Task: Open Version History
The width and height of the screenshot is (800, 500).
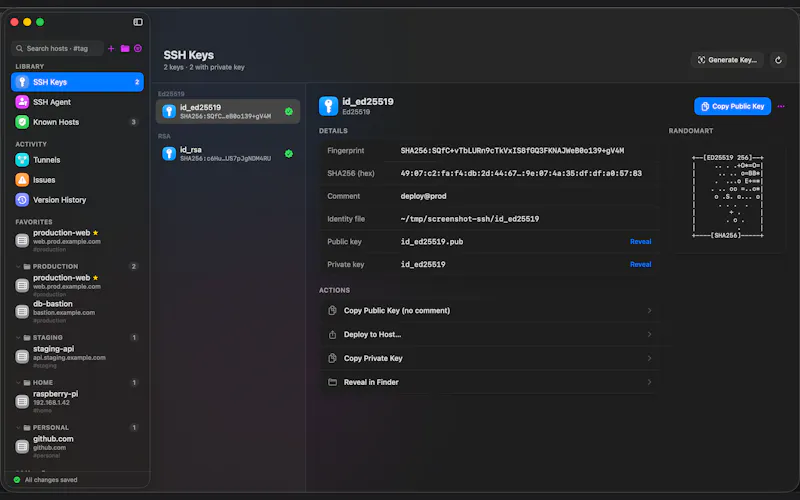Action: click(x=78, y=200)
